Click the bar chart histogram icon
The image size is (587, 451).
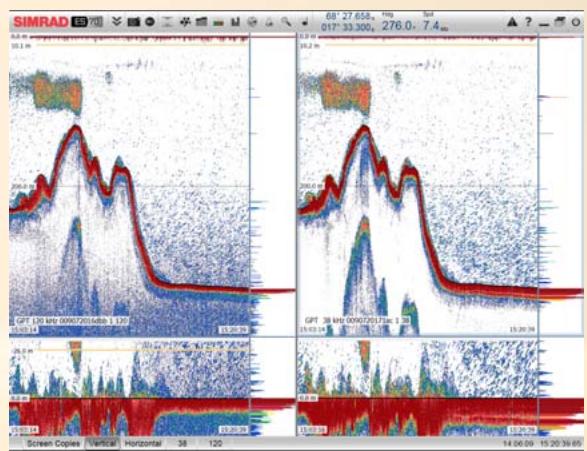coord(235,22)
